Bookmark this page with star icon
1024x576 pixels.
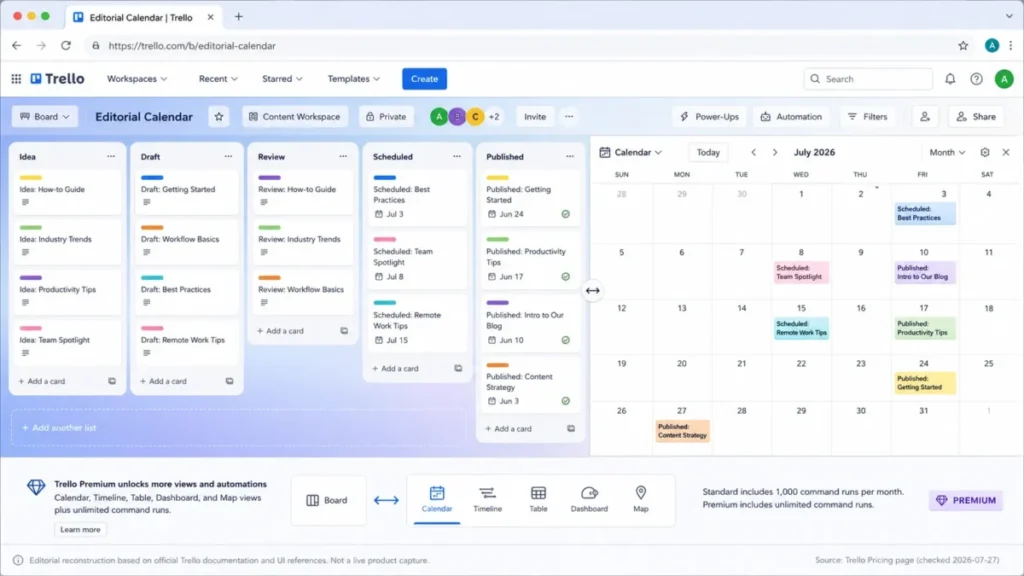pyautogui.click(x=963, y=46)
